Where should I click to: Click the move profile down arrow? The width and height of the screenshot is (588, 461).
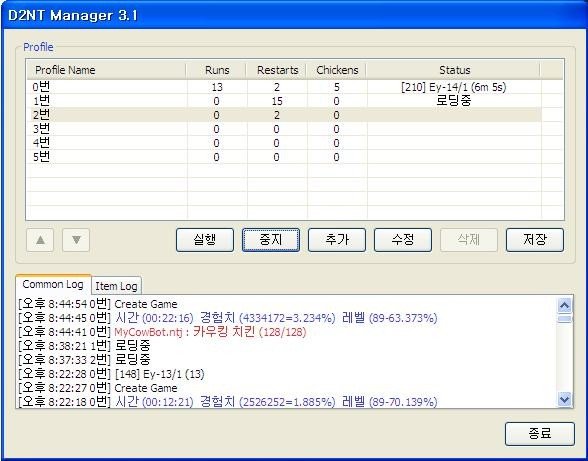click(x=76, y=240)
